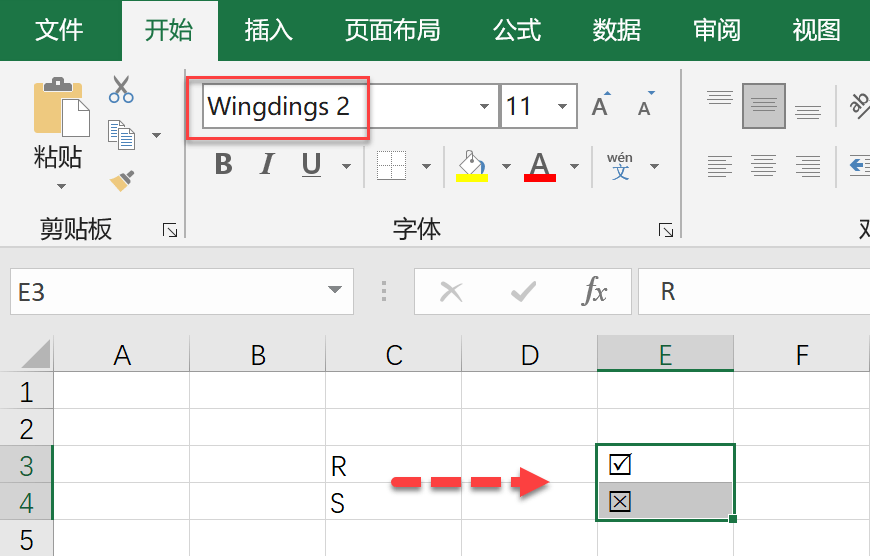Screen dimensions: 870x556
Task: Select column C header
Action: pyautogui.click(x=393, y=354)
